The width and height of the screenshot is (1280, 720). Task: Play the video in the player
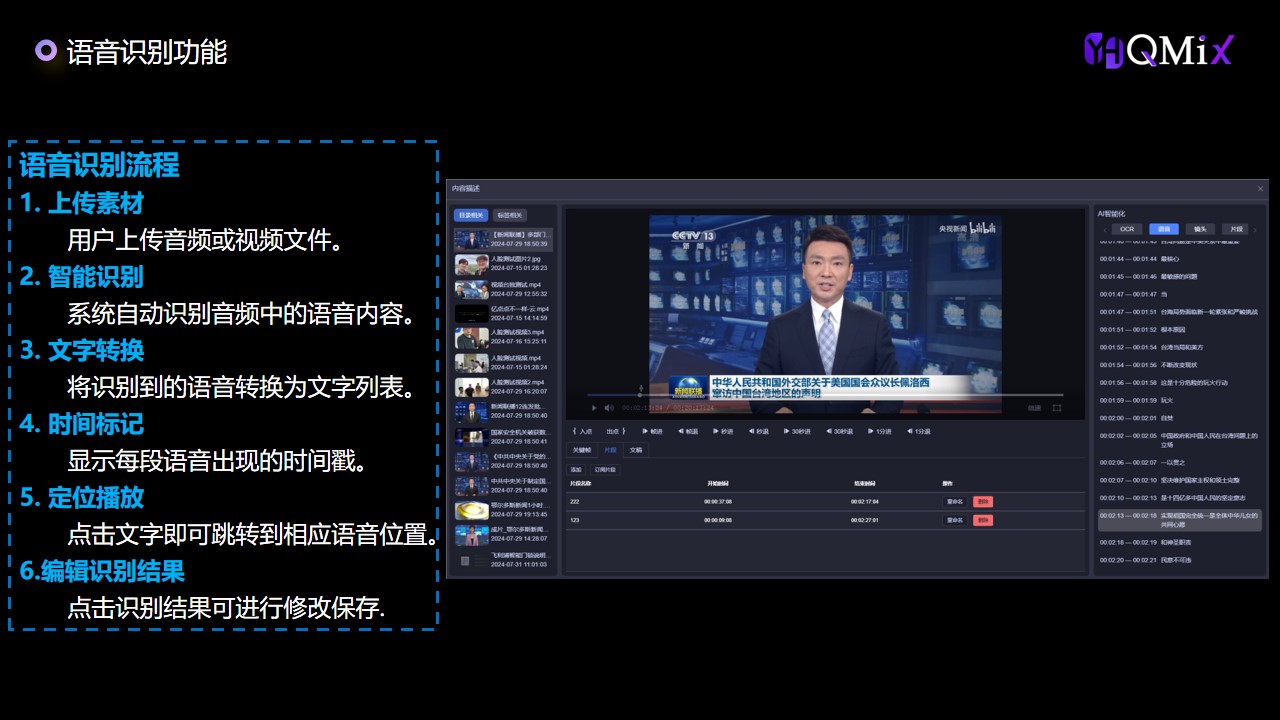pos(594,408)
